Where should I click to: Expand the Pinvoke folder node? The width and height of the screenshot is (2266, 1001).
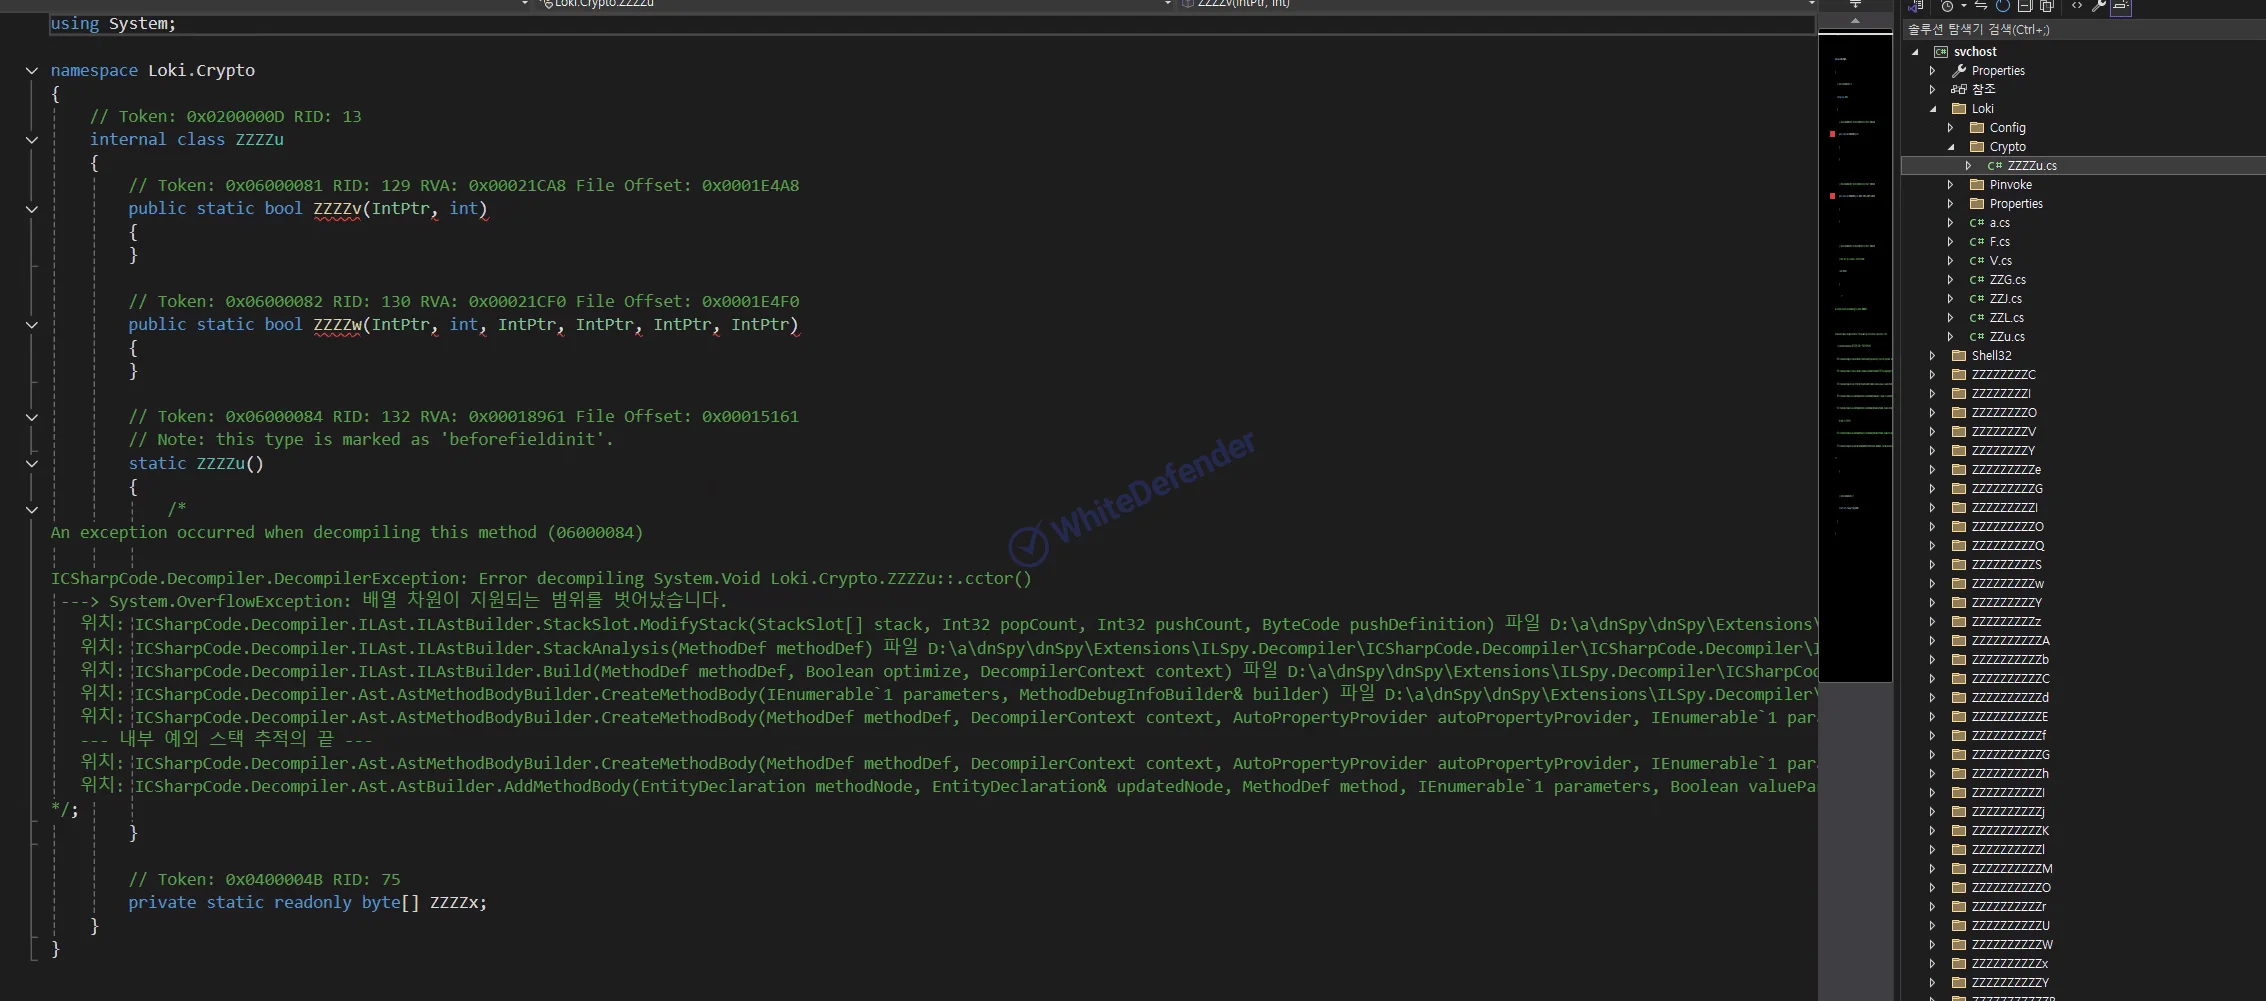pyautogui.click(x=1951, y=185)
